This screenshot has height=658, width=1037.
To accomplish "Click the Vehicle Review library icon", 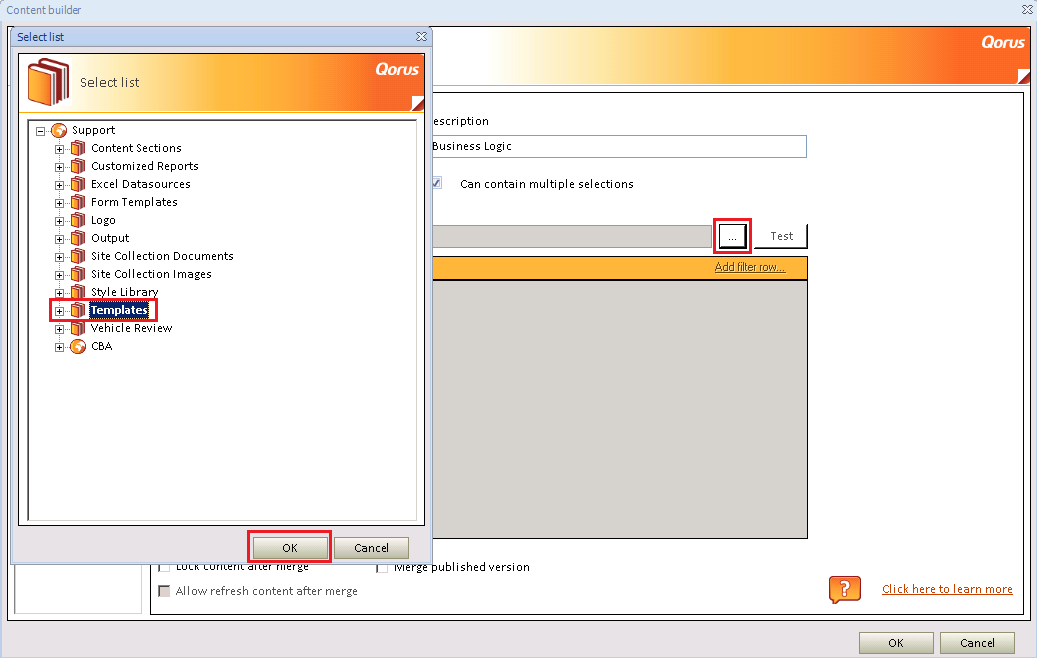I will tap(78, 328).
